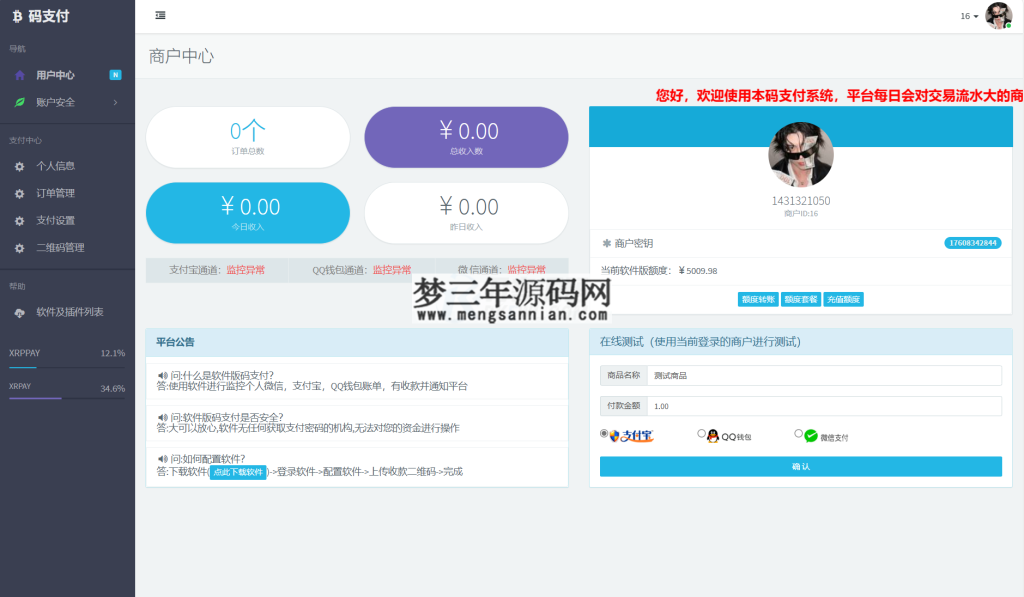Click the large merchant profile photo
Screen dimensions: 1024x597
(801, 155)
